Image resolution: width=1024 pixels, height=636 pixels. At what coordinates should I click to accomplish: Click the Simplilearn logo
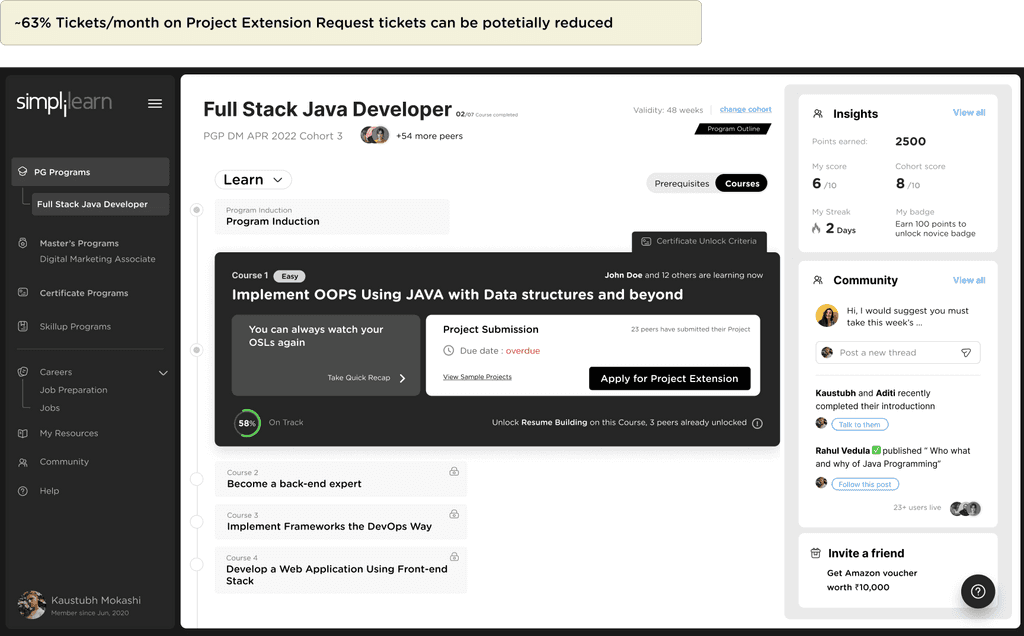pyautogui.click(x=64, y=103)
